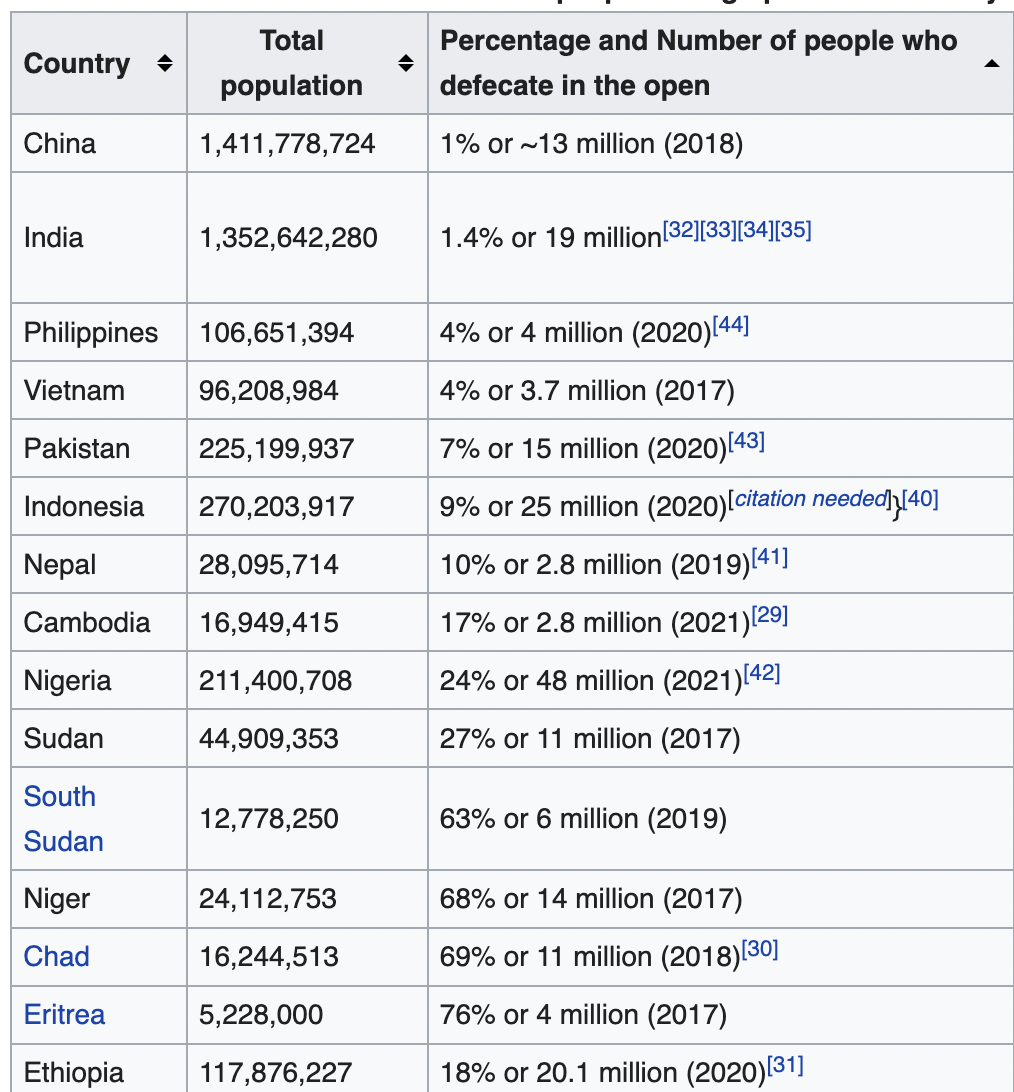Sort table by Country column arrows
Screen dimensions: 1014x1092
click(x=165, y=63)
